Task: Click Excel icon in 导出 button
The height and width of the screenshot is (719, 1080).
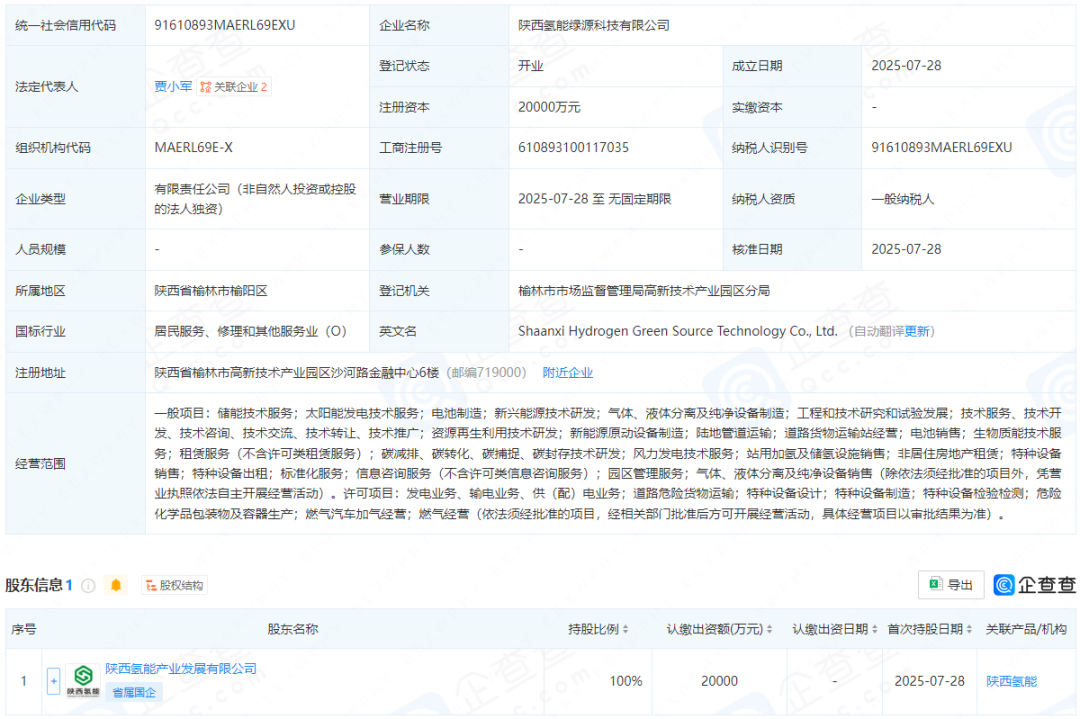Action: tap(935, 584)
